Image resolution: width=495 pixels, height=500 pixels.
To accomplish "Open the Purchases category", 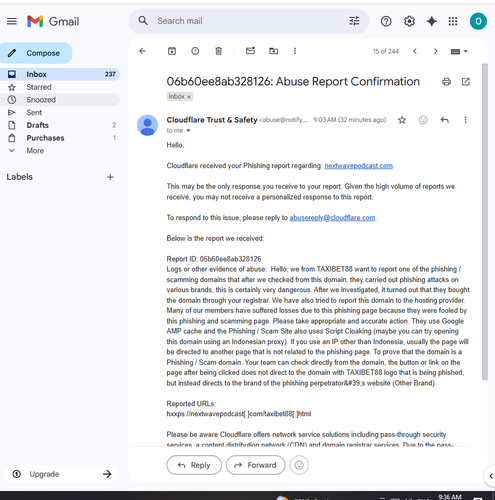I will pos(60,138).
